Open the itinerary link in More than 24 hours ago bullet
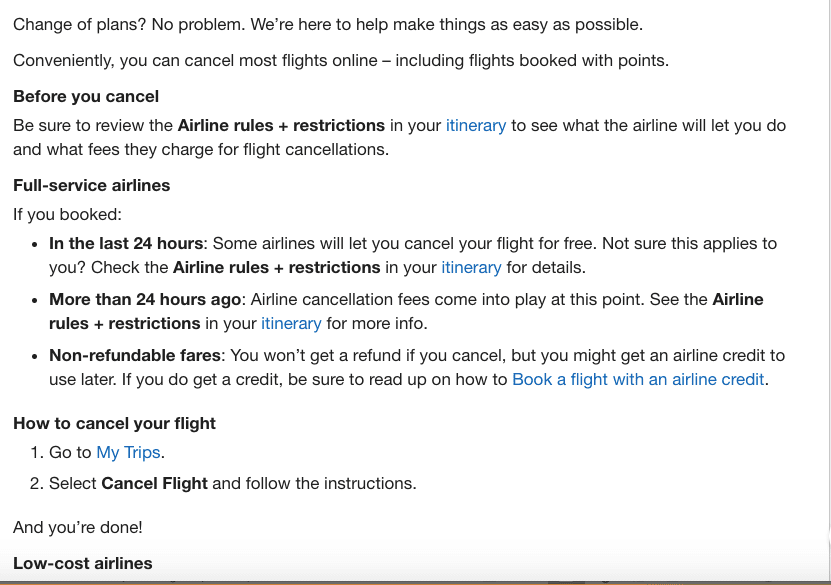 coord(291,323)
